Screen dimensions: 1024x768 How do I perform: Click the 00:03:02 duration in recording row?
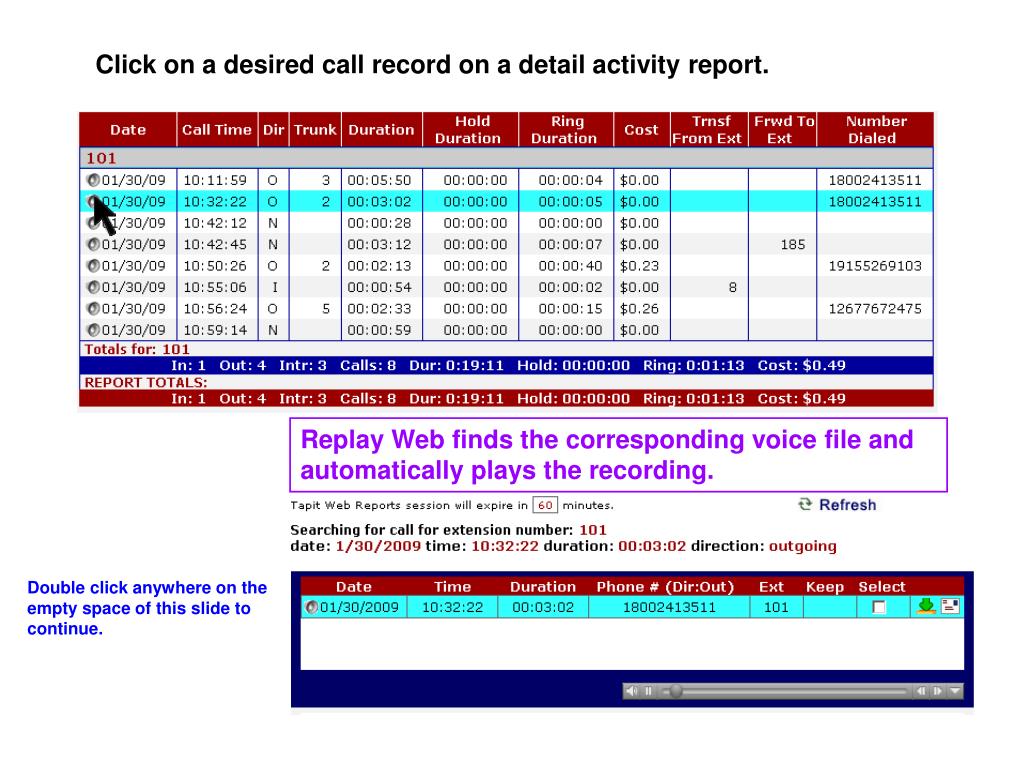pyautogui.click(x=543, y=607)
